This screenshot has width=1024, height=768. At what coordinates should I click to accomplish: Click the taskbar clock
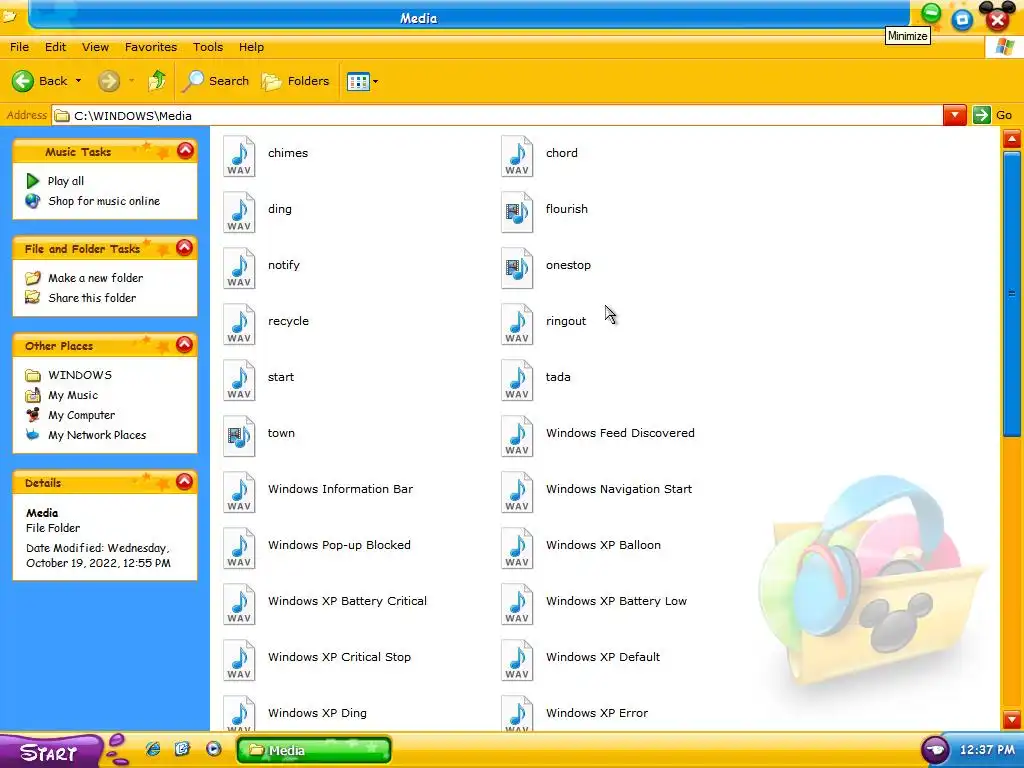(x=987, y=750)
